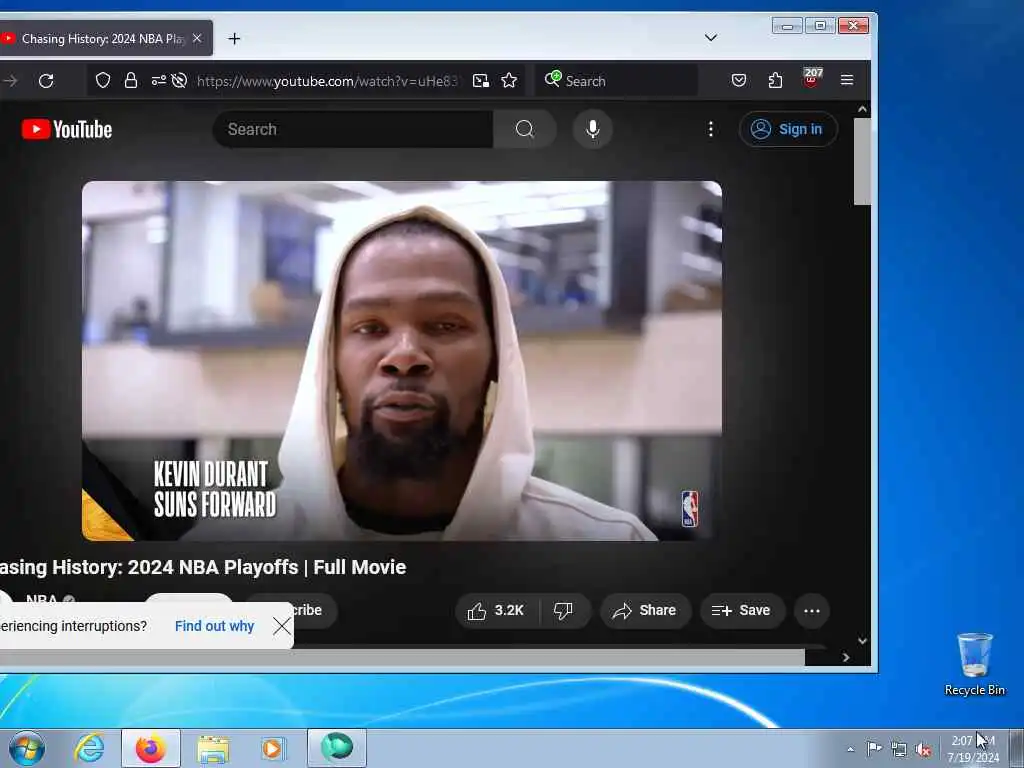Expand the list all tabs chevron
The image size is (1024, 768).
711,38
